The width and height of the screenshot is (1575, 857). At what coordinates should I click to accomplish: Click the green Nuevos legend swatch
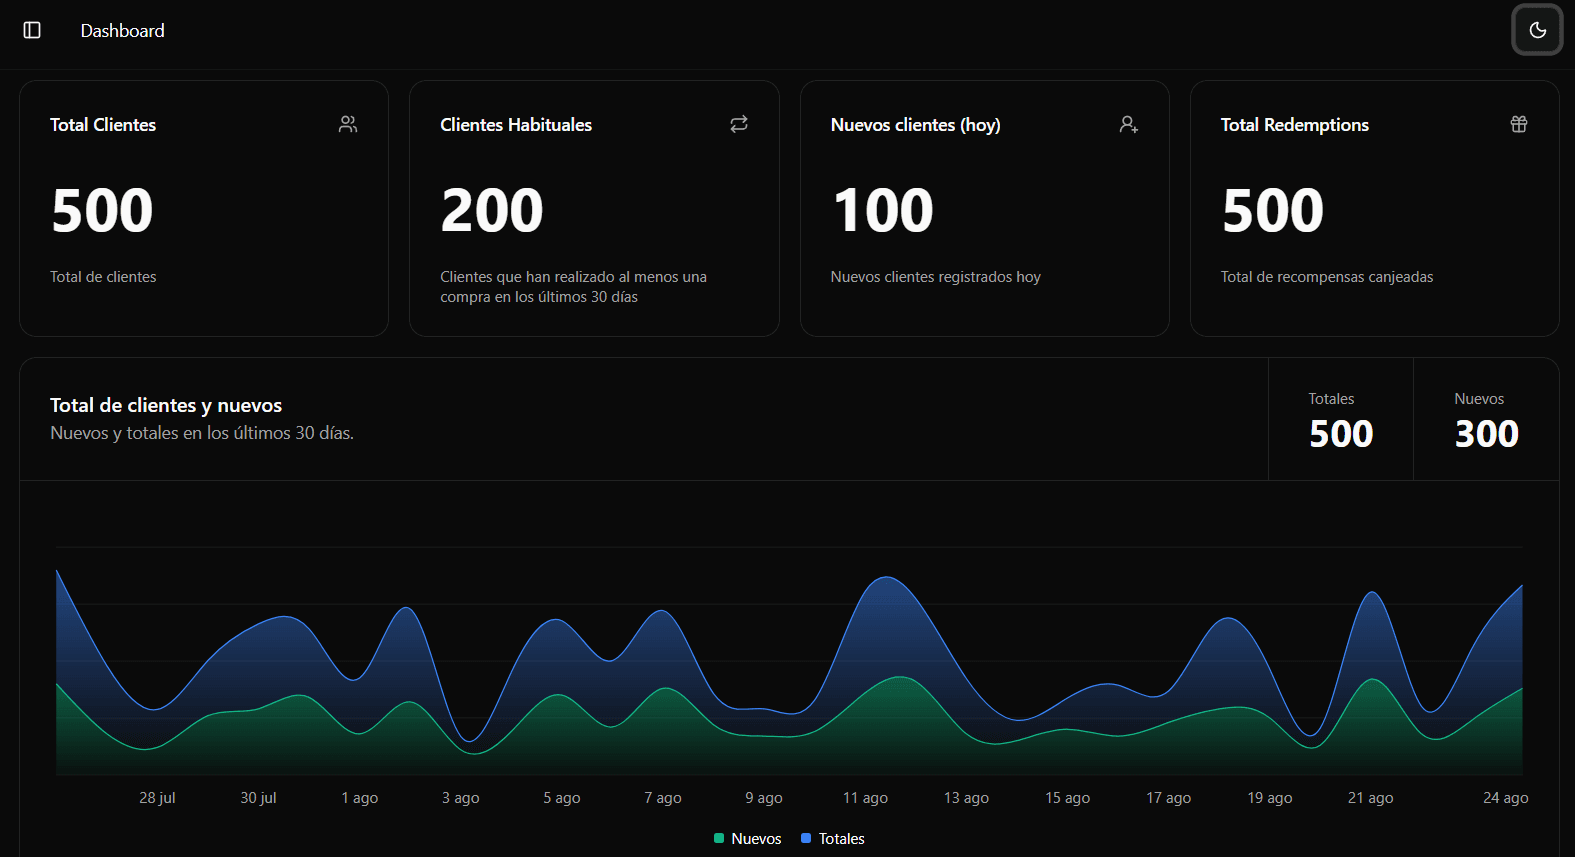[719, 839]
